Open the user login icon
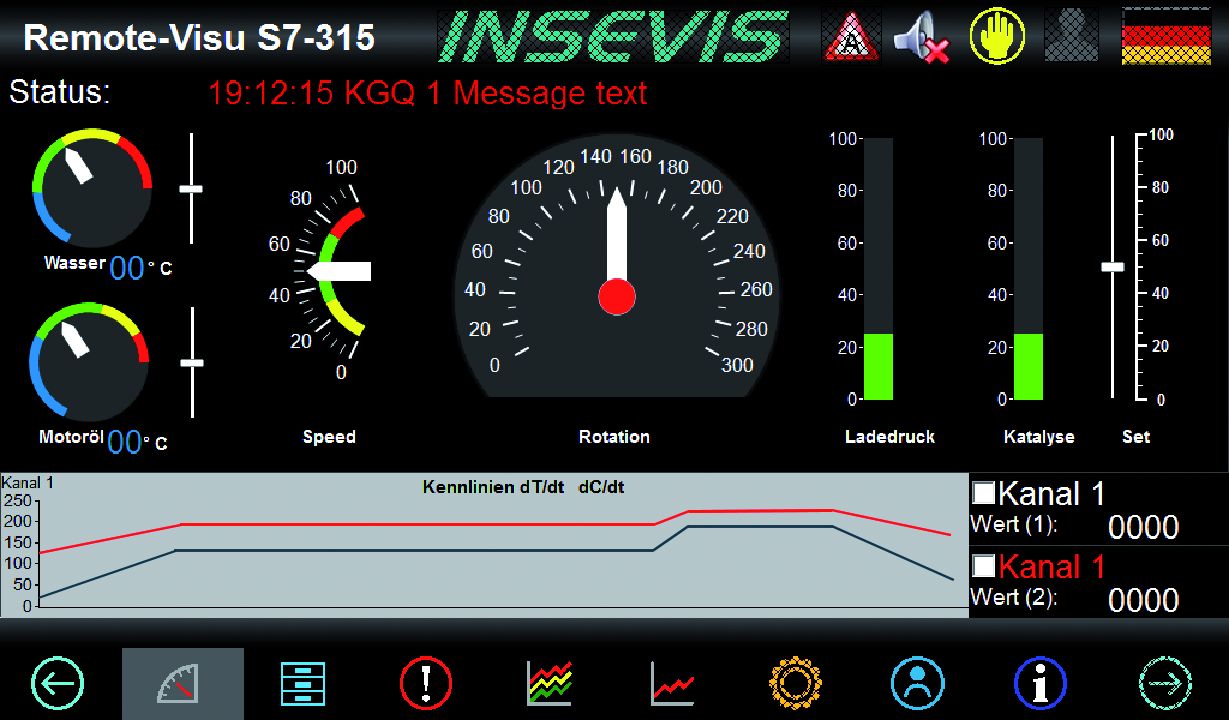Viewport: 1229px width, 720px height. click(917, 681)
